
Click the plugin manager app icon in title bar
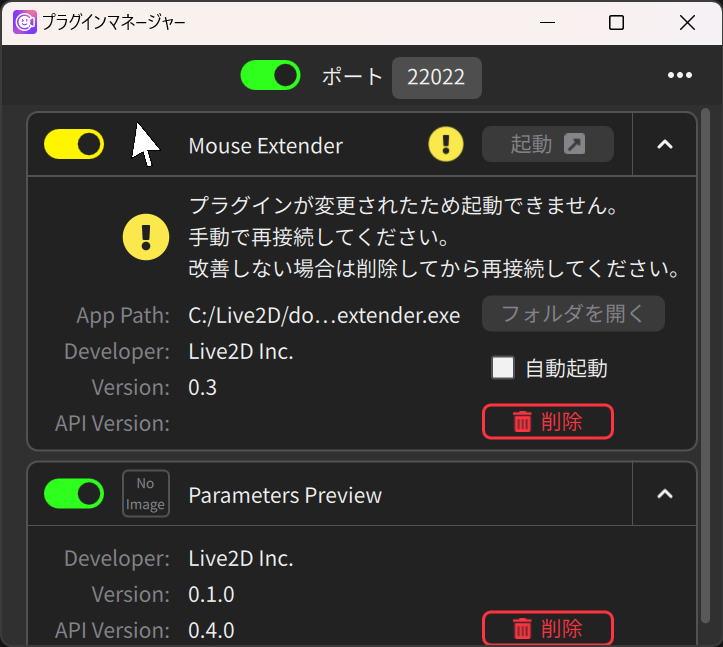point(24,22)
